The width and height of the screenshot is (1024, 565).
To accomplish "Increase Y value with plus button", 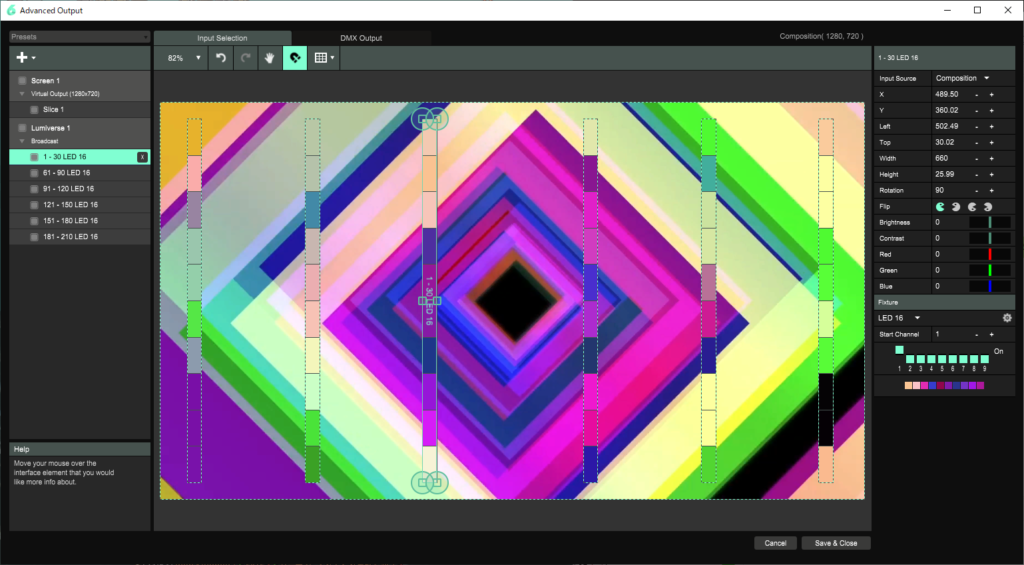I will [x=991, y=110].
